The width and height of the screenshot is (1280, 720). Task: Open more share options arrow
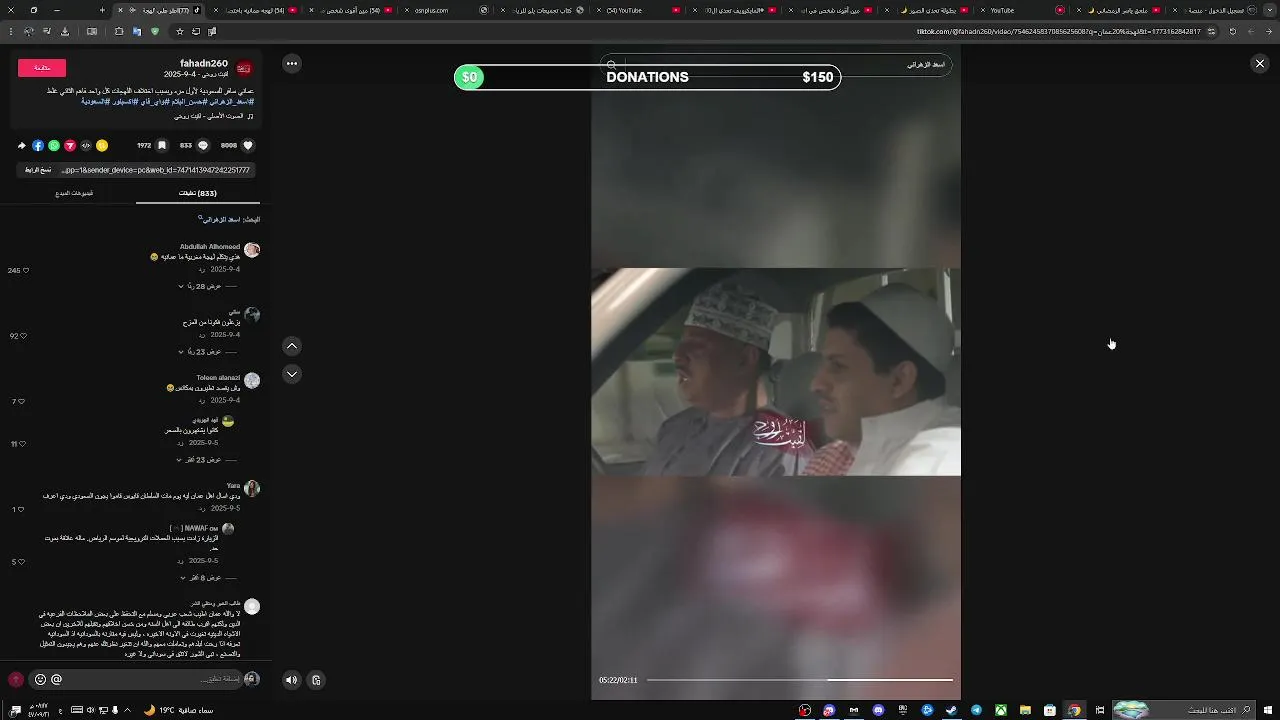point(22,145)
